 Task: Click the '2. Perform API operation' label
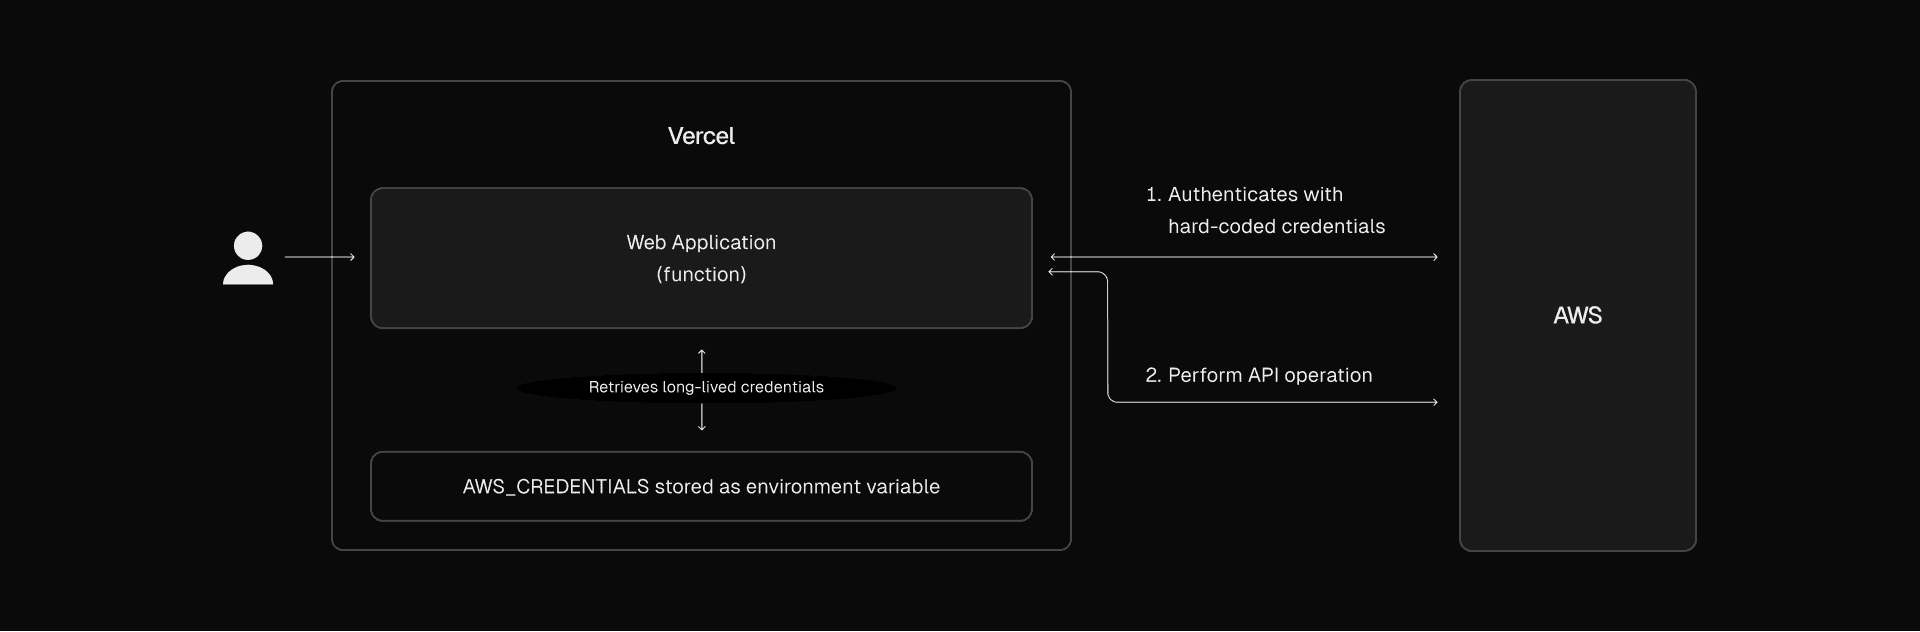1259,375
